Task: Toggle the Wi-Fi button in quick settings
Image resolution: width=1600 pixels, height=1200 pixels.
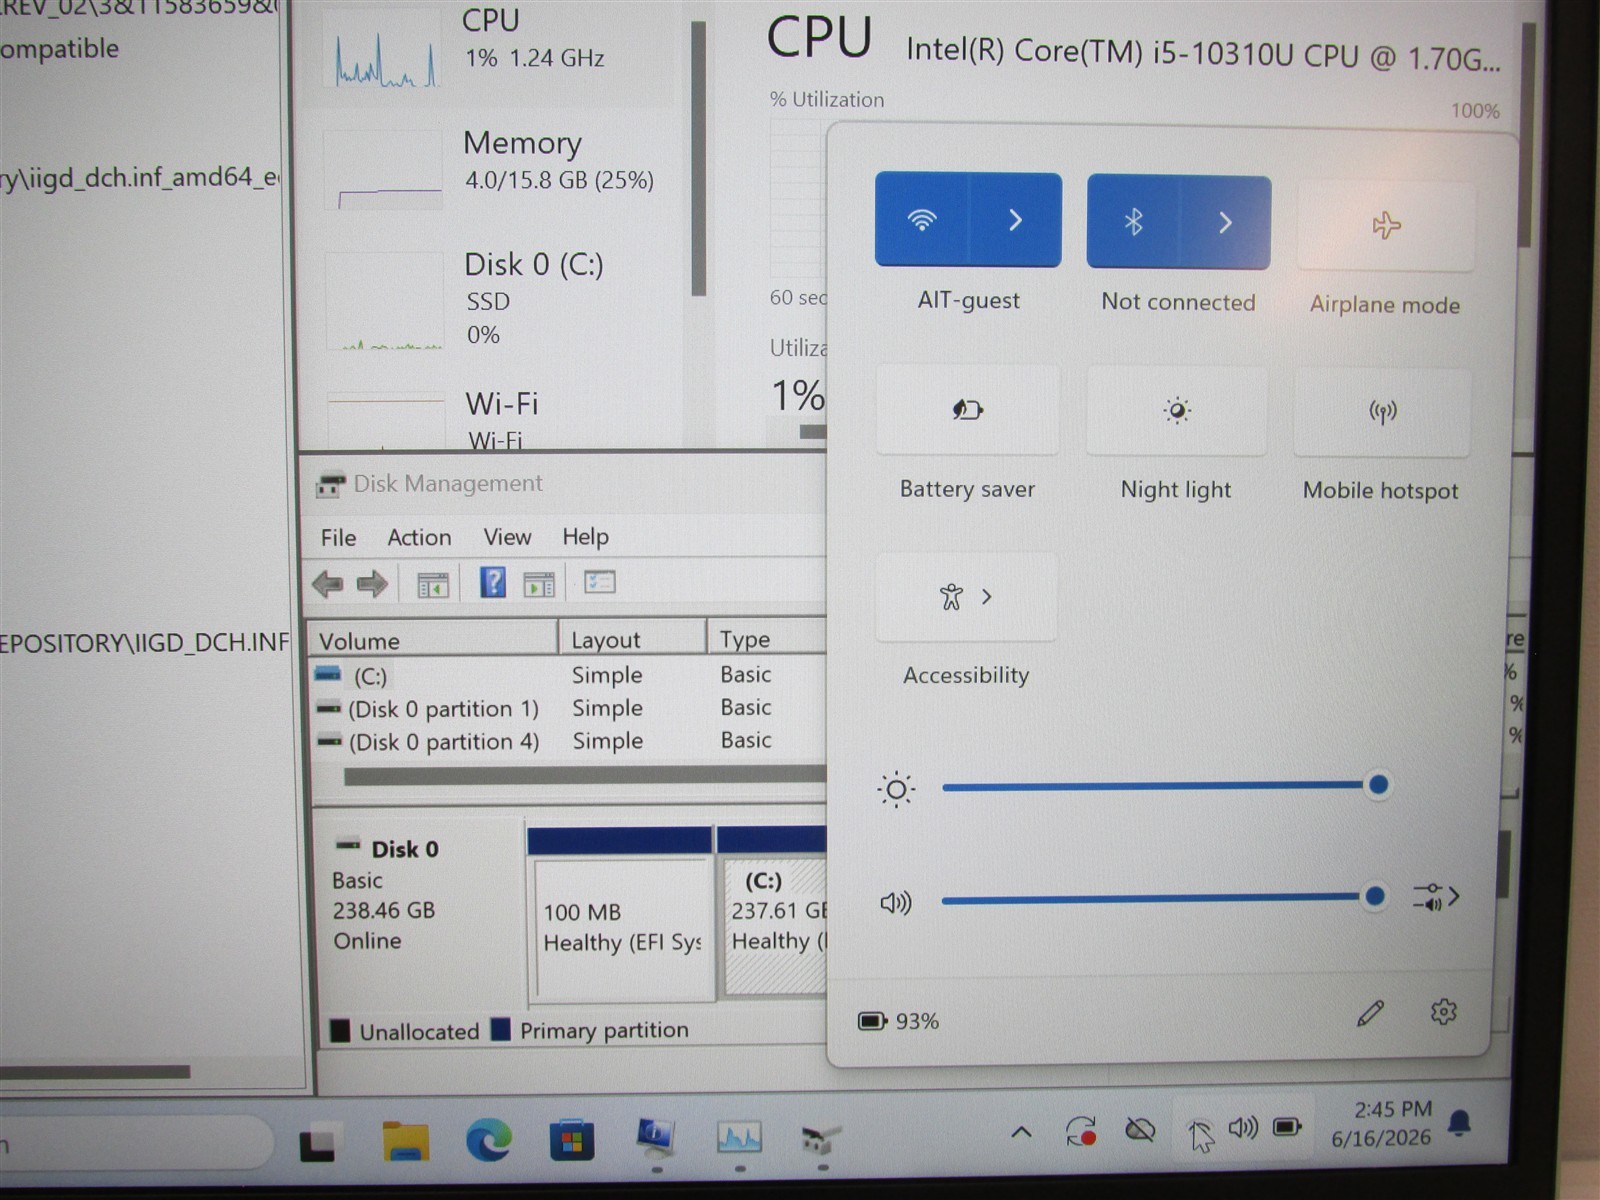Action: (921, 220)
